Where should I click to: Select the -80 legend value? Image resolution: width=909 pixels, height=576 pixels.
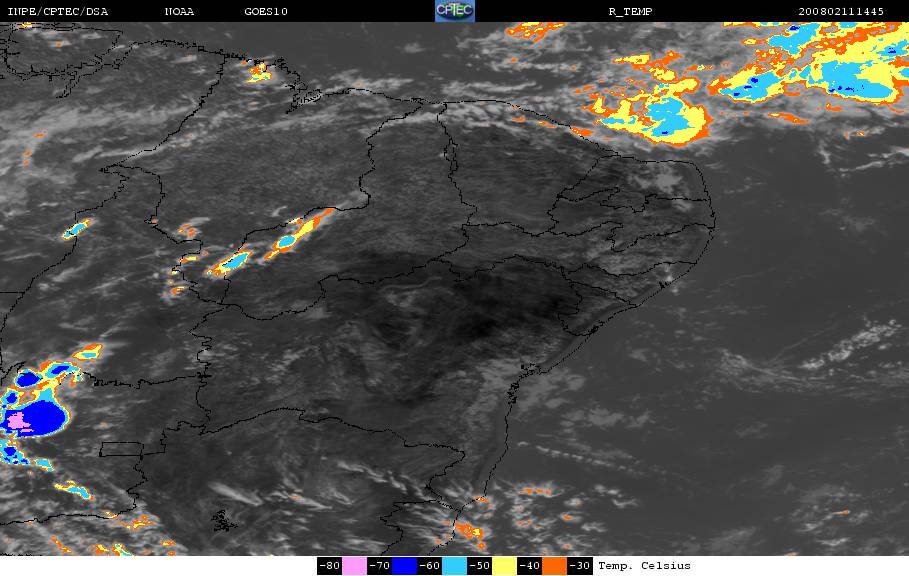(x=330, y=566)
